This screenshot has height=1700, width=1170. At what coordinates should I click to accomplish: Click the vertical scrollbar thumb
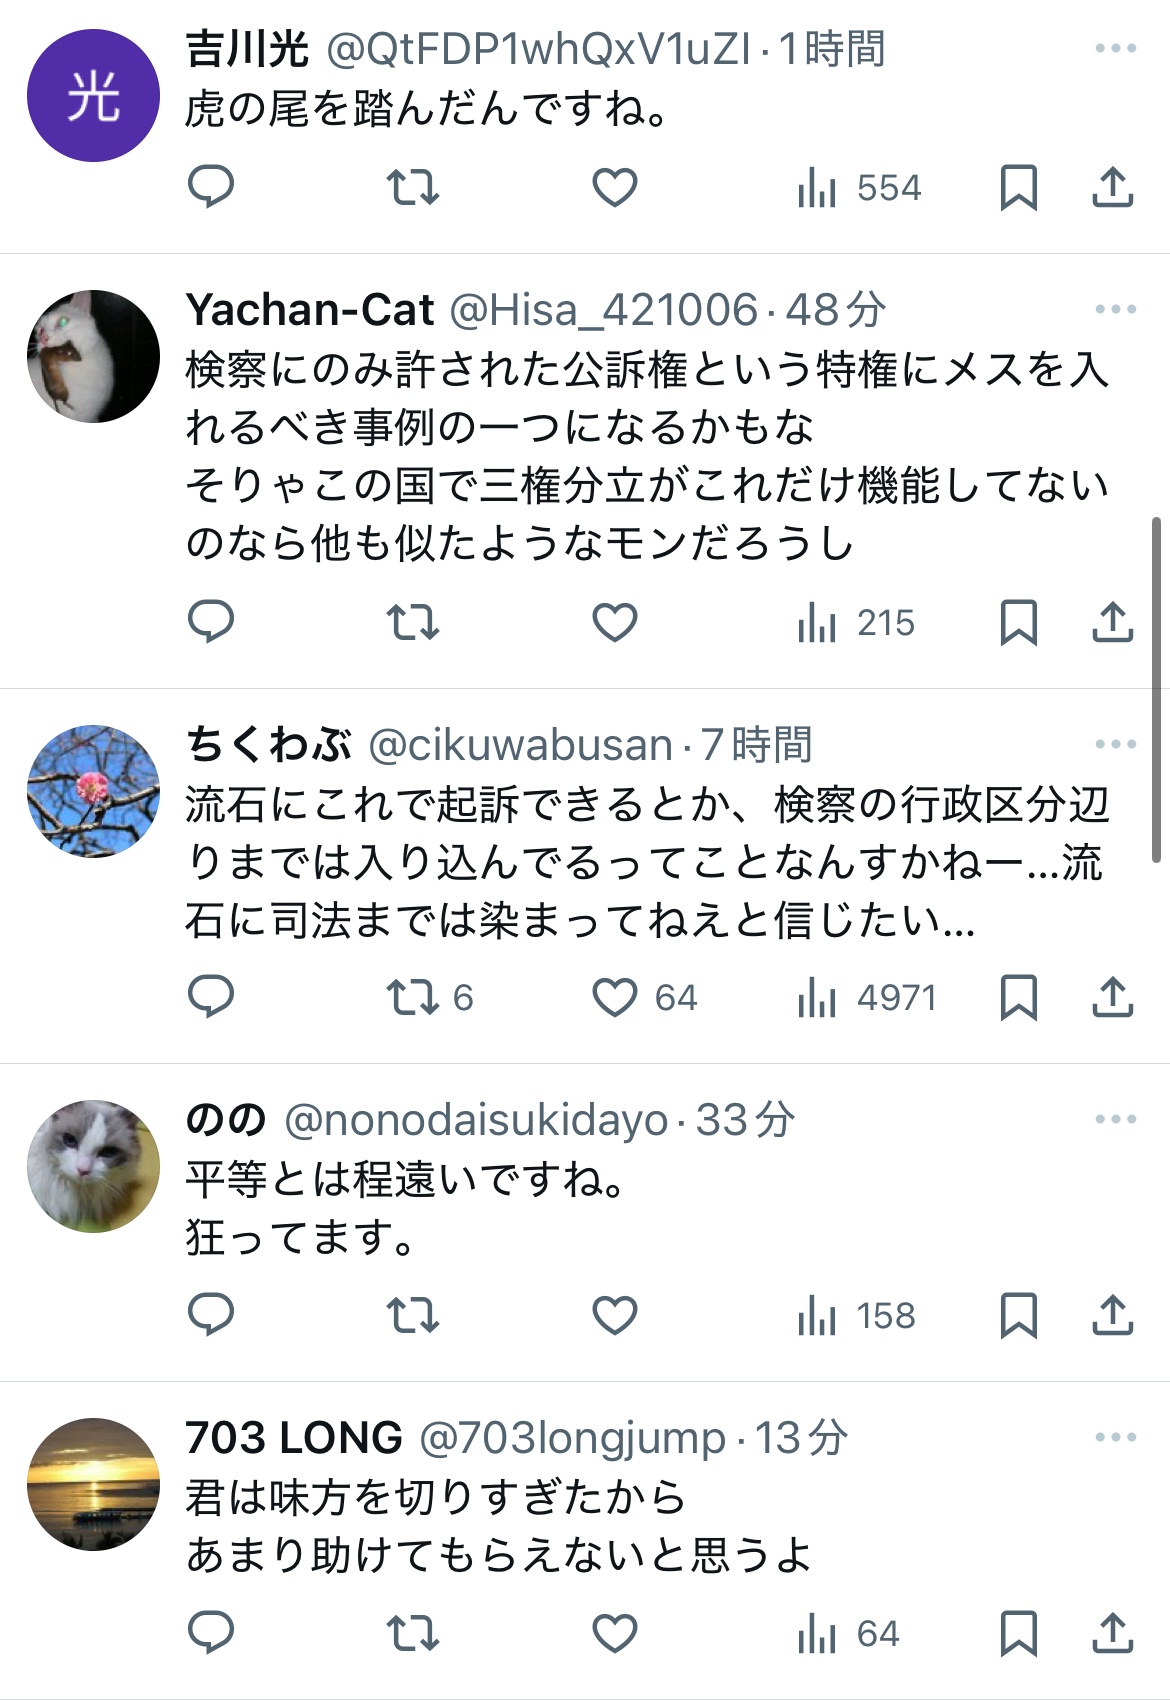(1156, 690)
